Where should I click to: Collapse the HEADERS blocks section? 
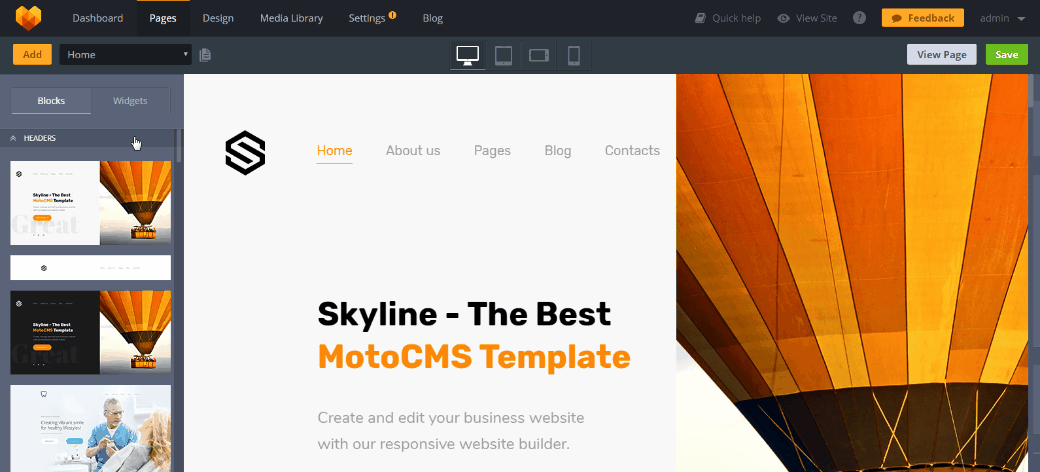point(14,138)
